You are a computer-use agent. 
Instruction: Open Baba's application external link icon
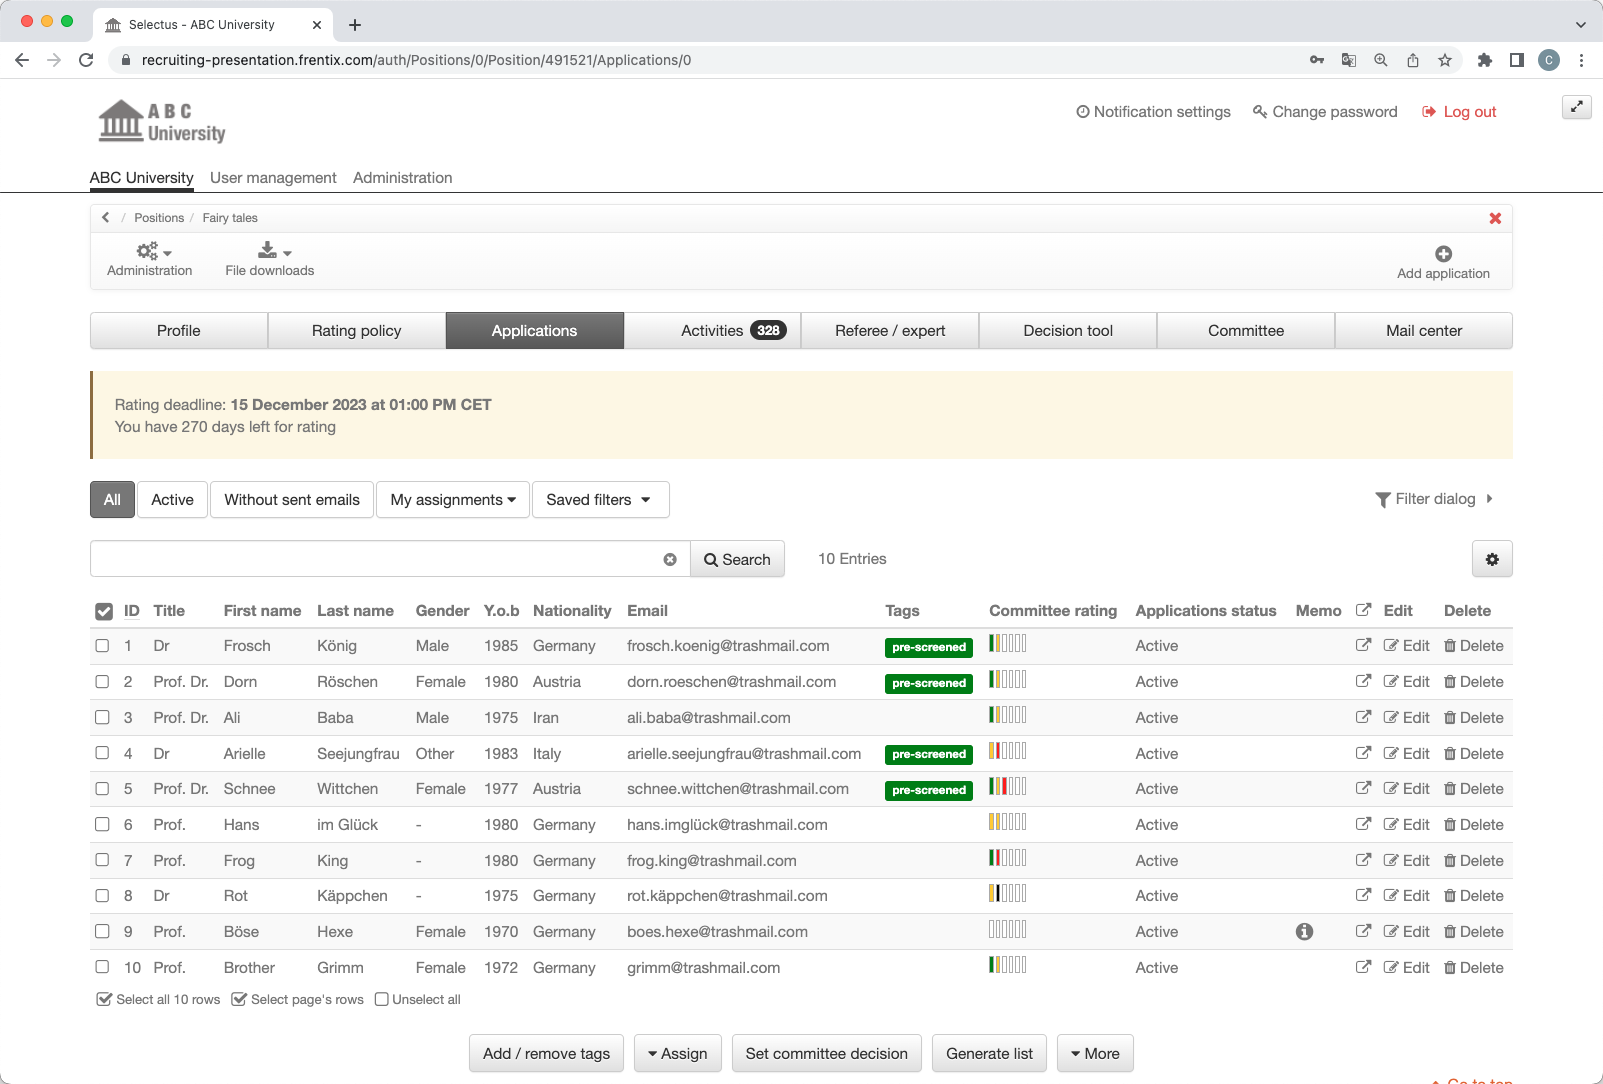tap(1363, 717)
